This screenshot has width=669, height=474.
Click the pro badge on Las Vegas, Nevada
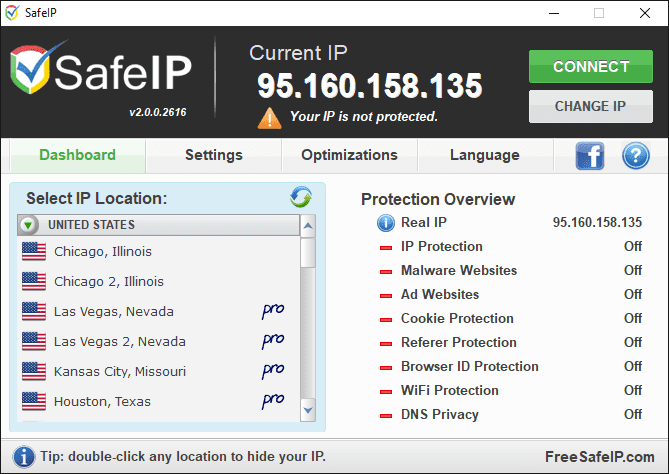273,311
